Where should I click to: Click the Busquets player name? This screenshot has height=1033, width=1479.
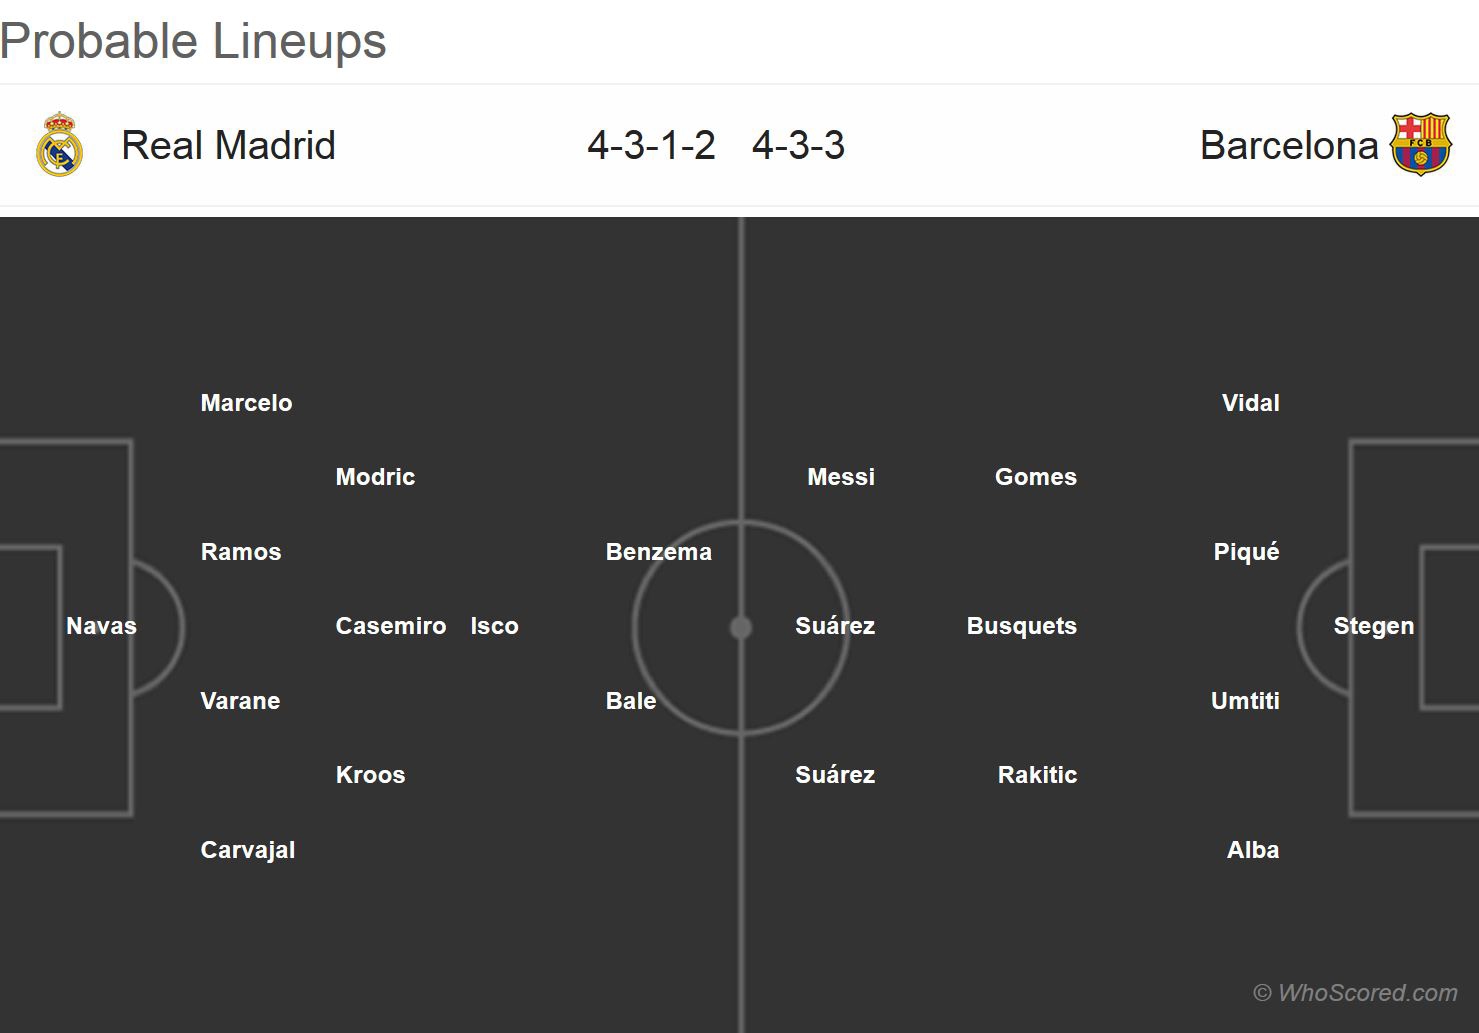(x=1021, y=626)
